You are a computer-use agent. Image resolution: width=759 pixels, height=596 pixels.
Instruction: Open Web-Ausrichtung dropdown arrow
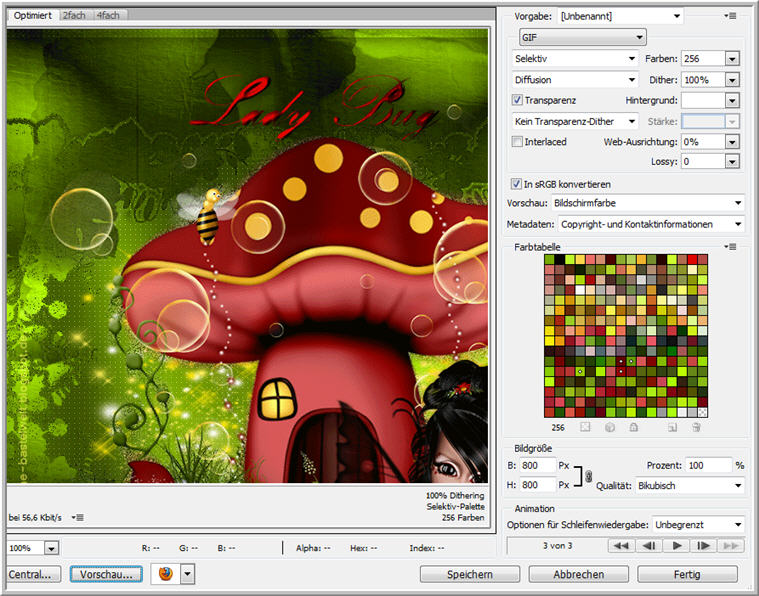click(732, 142)
